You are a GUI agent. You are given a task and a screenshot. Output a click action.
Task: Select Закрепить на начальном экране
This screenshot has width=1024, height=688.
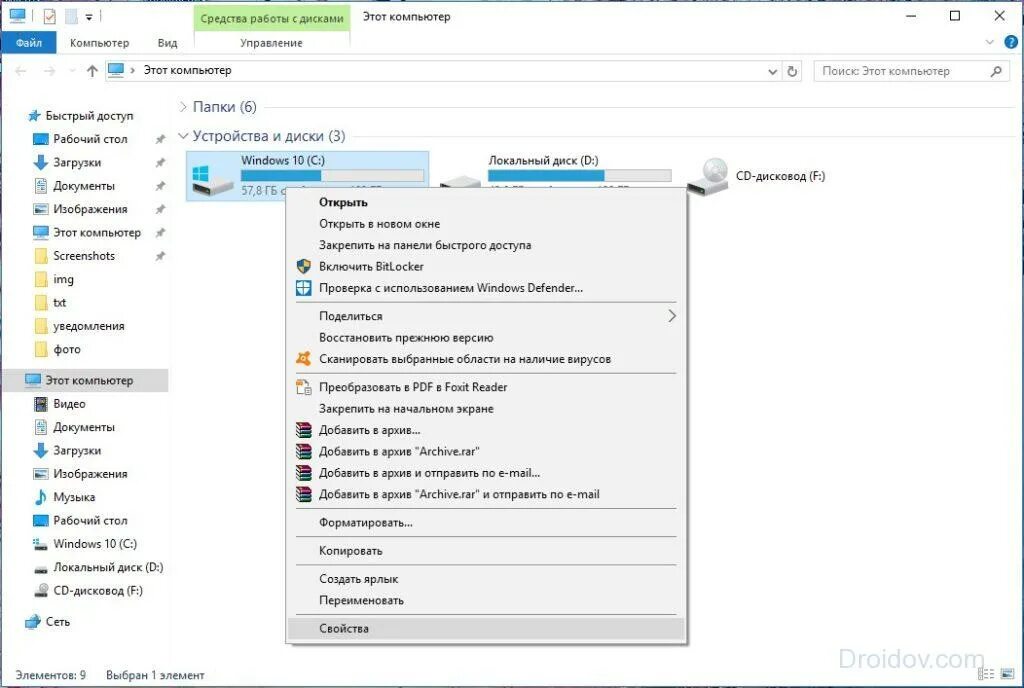pos(486,409)
